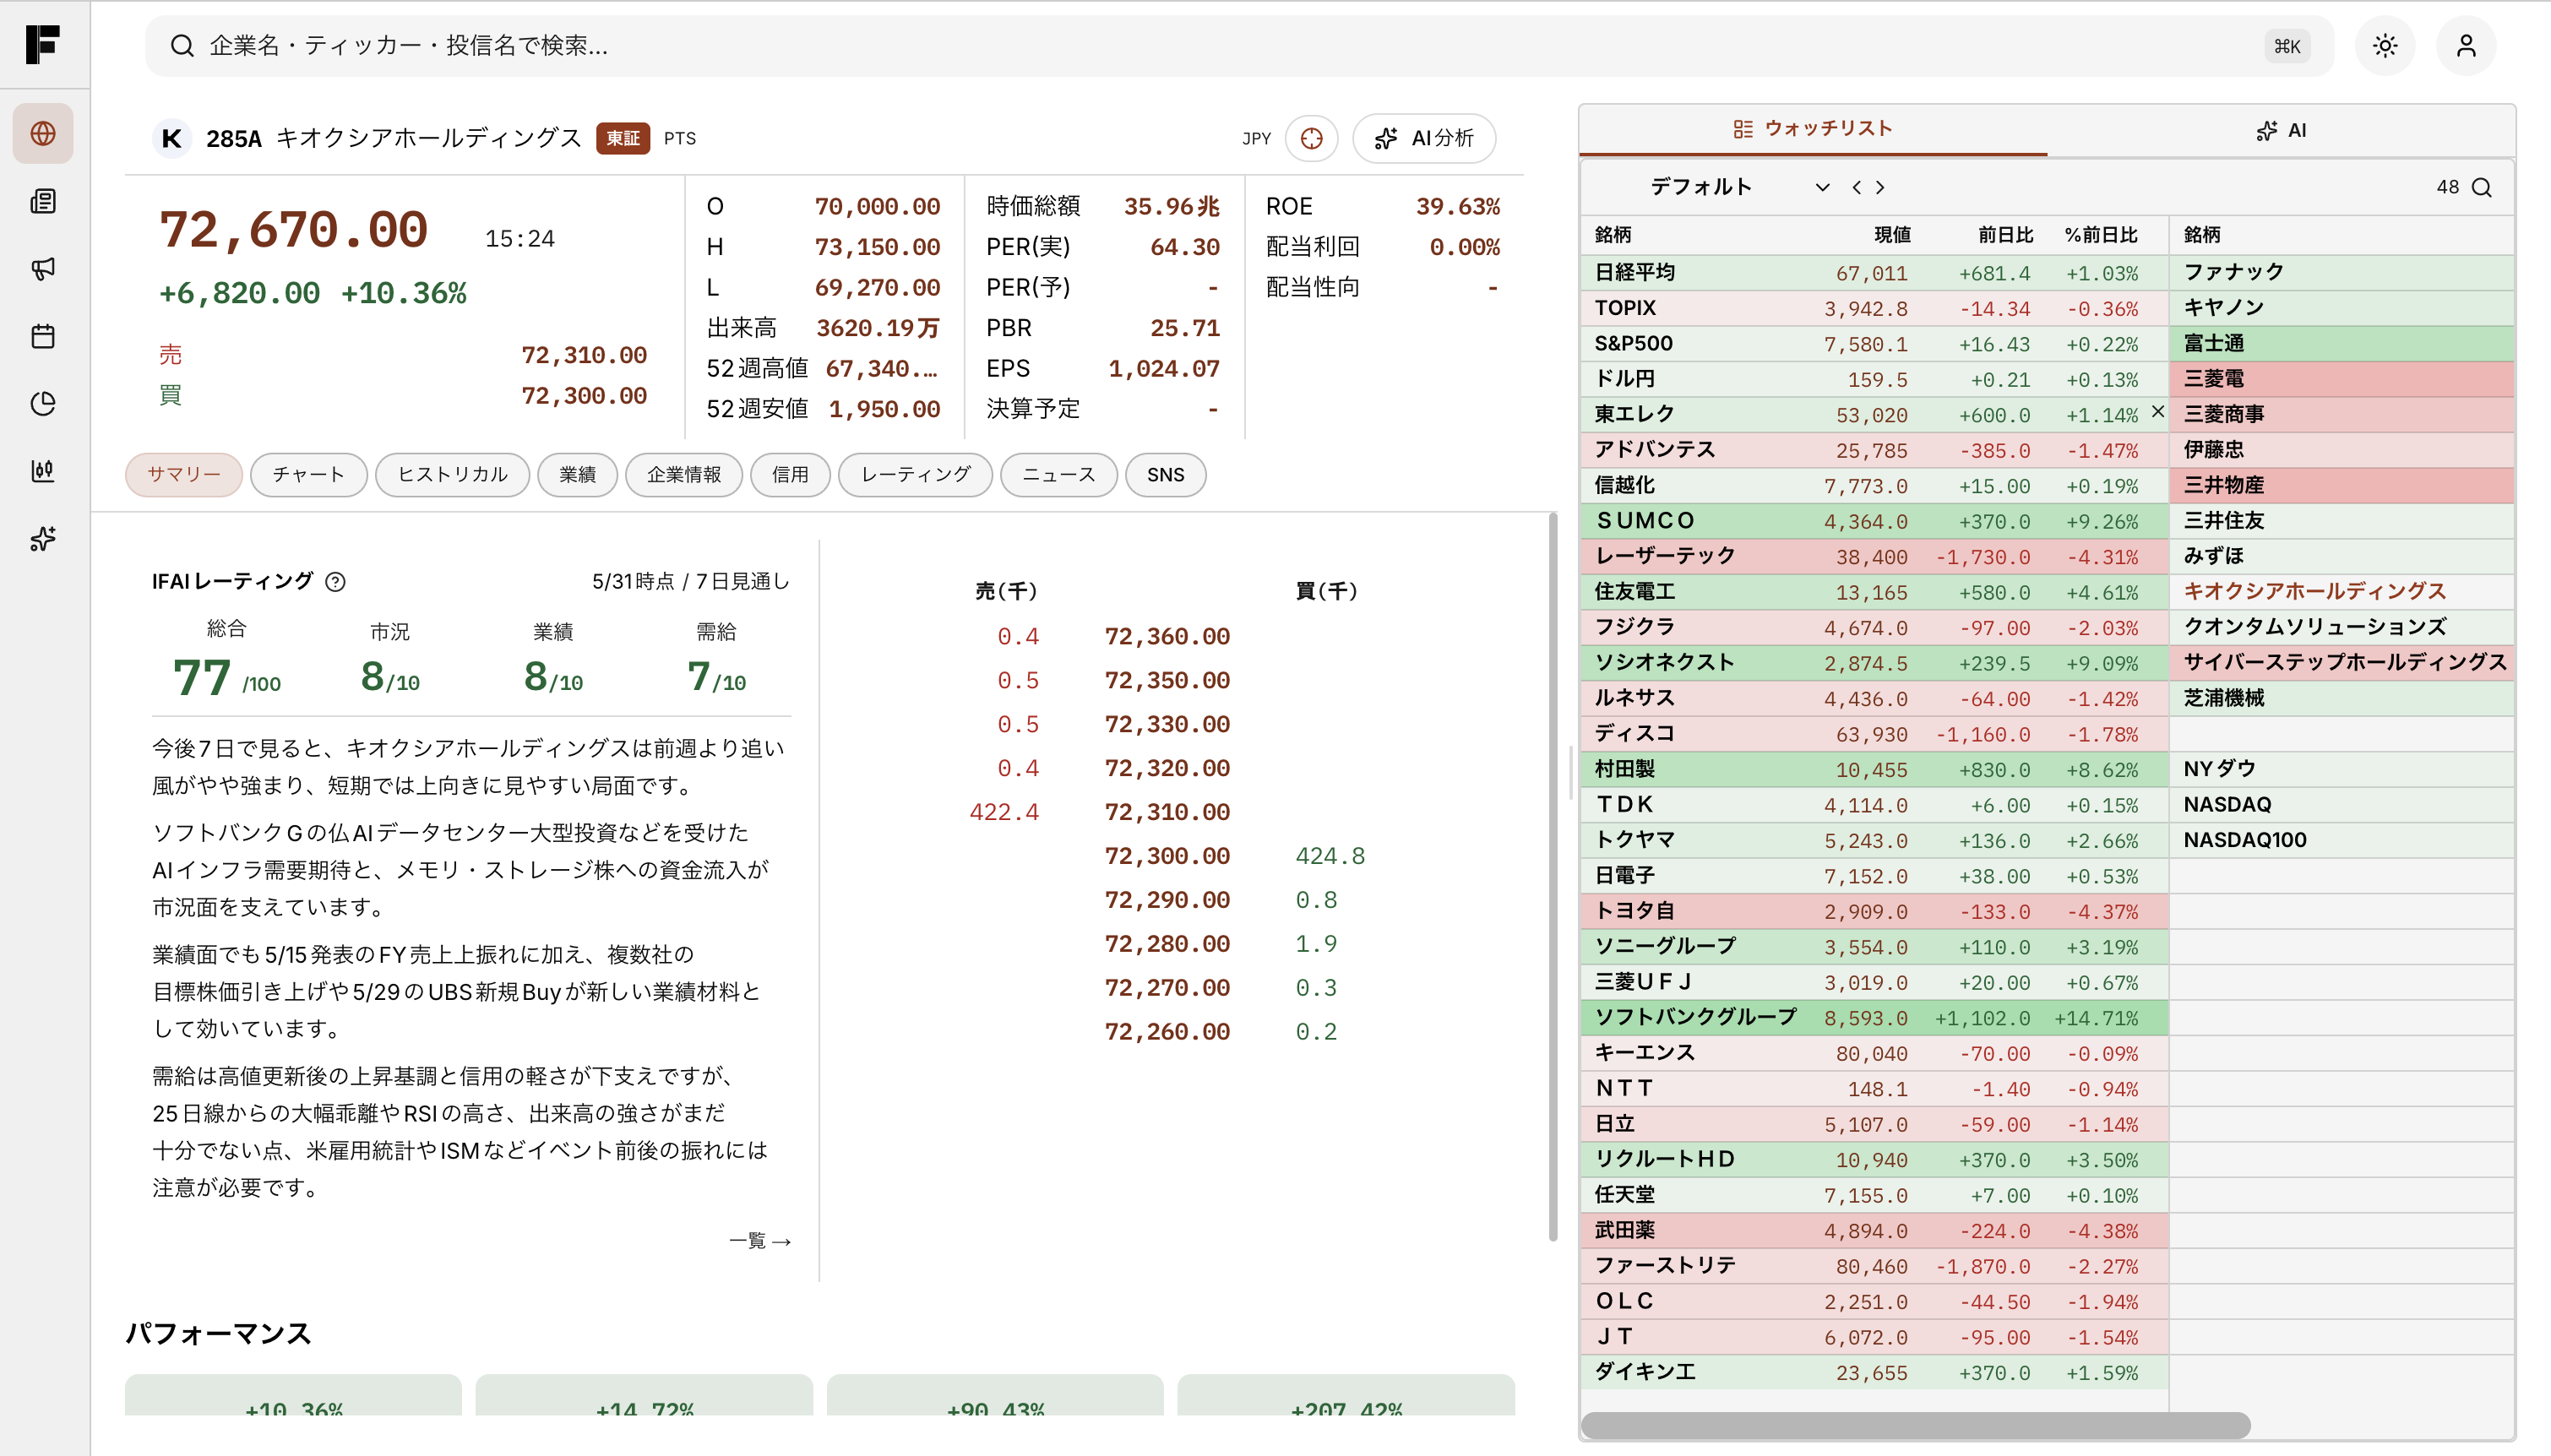
Task: Open the user account profile icon
Action: pos(2466,46)
